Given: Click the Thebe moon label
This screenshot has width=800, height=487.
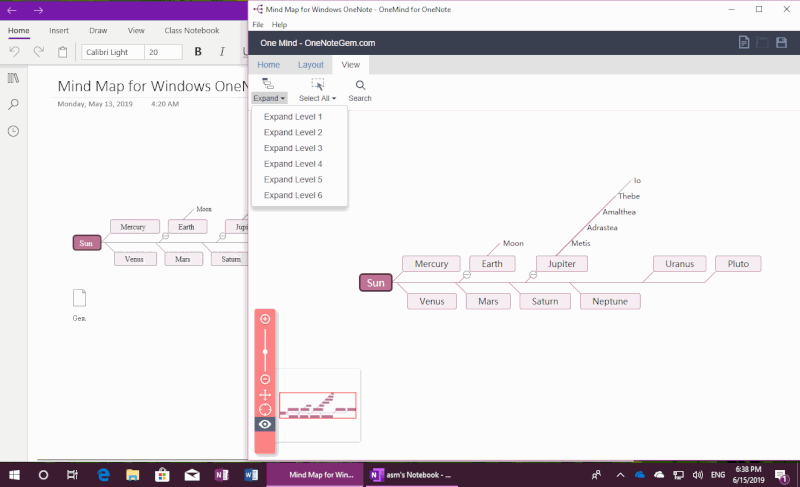Looking at the screenshot, I should tap(629, 196).
